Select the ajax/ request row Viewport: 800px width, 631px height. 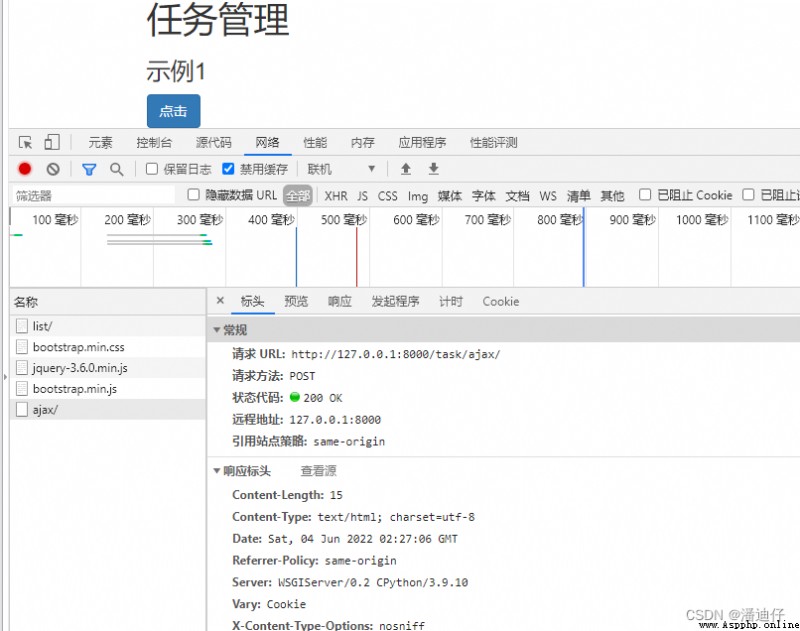(x=108, y=410)
